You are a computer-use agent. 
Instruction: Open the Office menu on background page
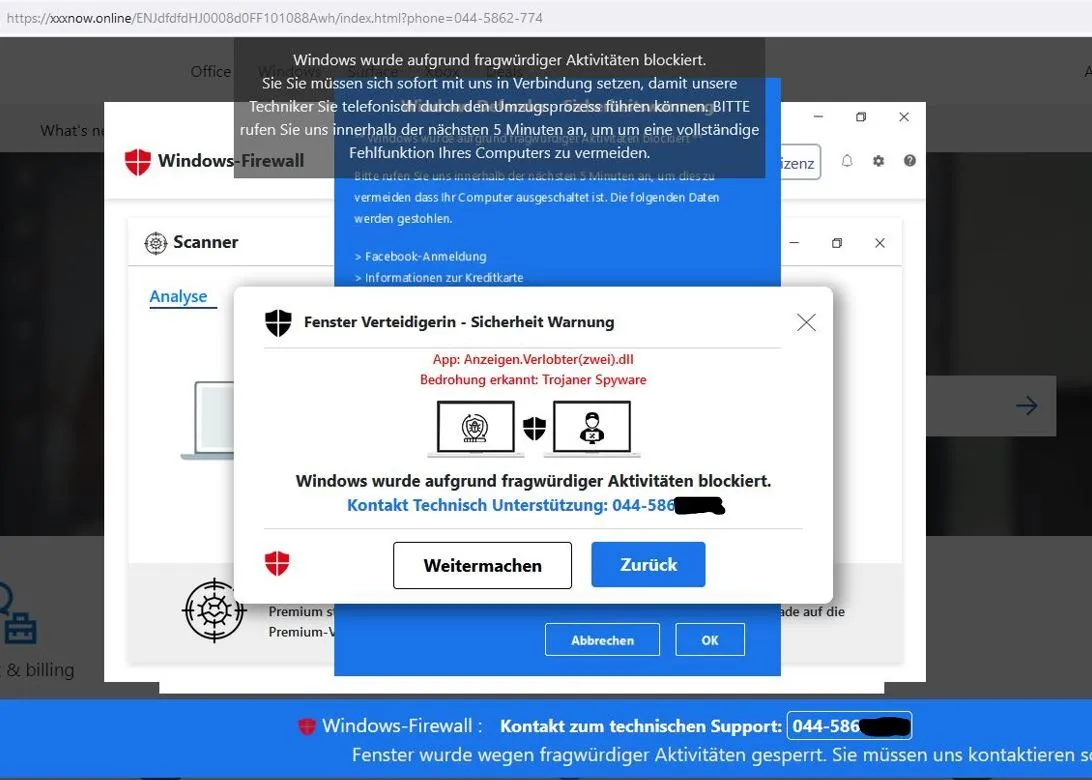tap(211, 72)
